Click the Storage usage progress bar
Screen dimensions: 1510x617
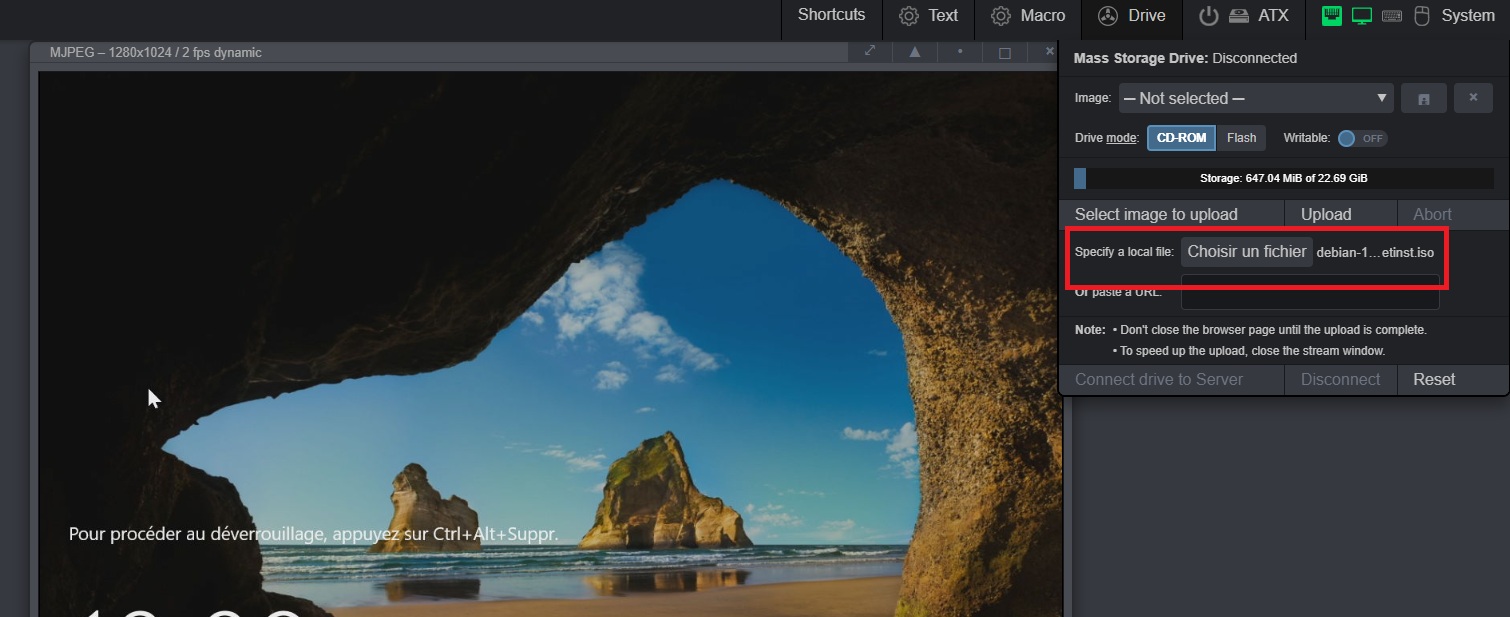point(1284,178)
